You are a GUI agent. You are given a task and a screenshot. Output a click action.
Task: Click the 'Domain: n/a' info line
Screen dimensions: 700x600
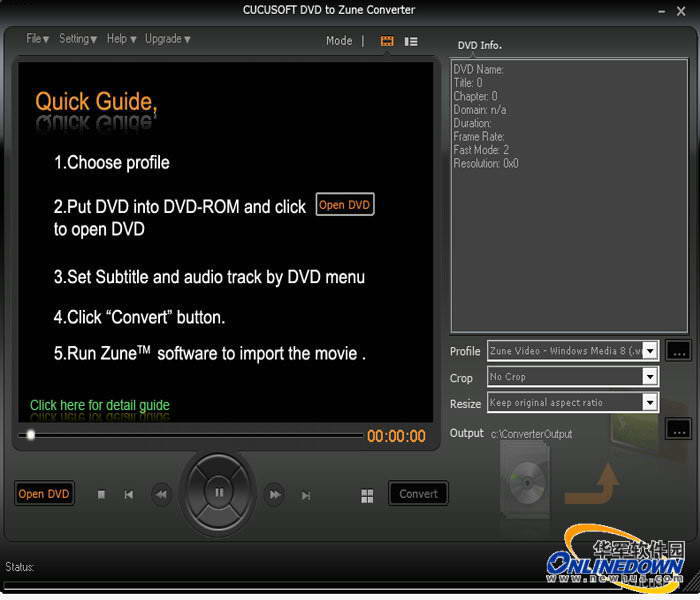point(479,110)
